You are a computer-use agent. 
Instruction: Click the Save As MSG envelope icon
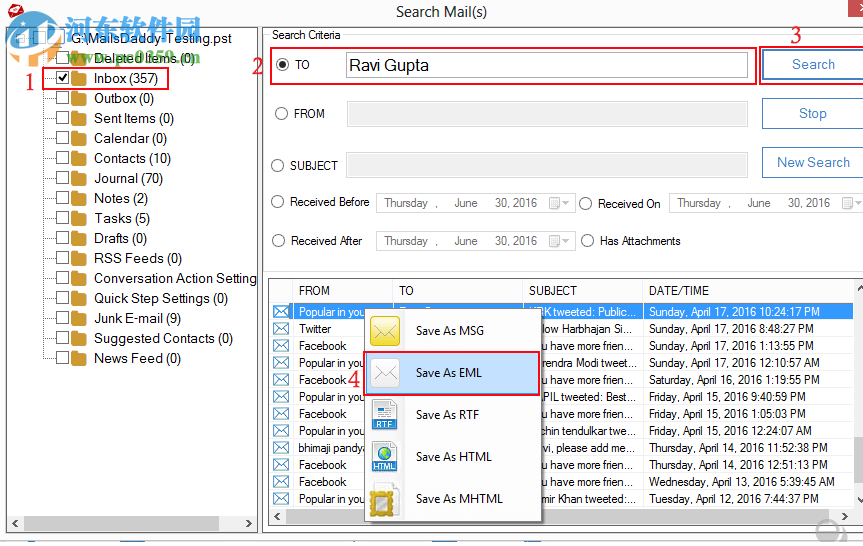pos(385,331)
